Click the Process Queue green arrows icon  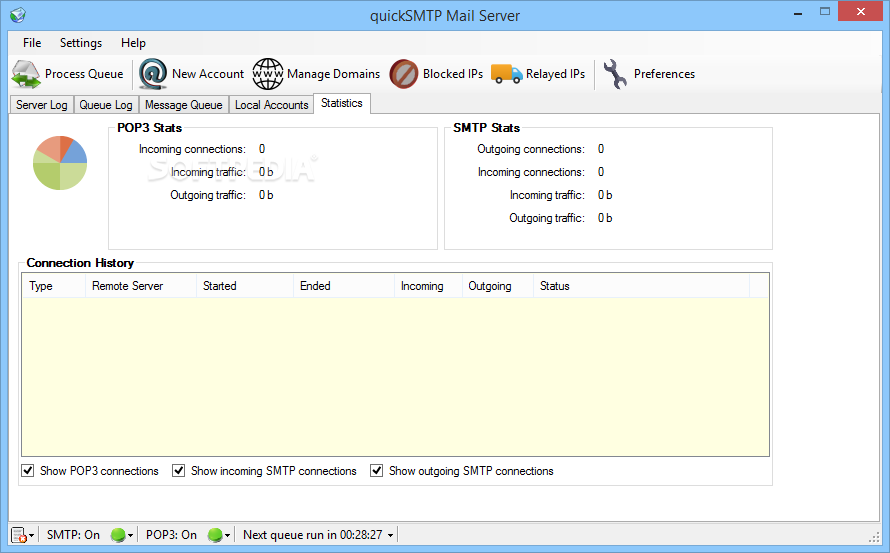[26, 74]
